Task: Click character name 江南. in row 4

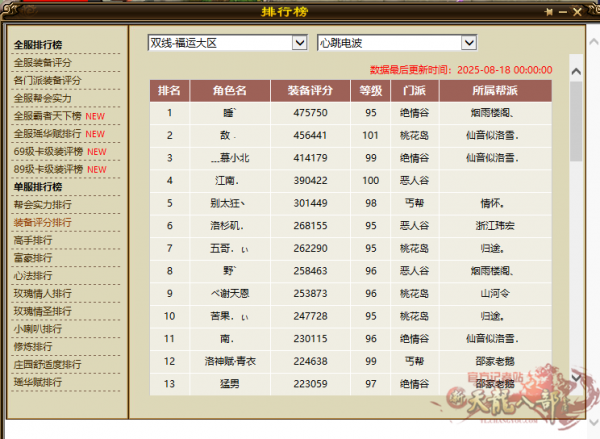Action: [x=227, y=181]
